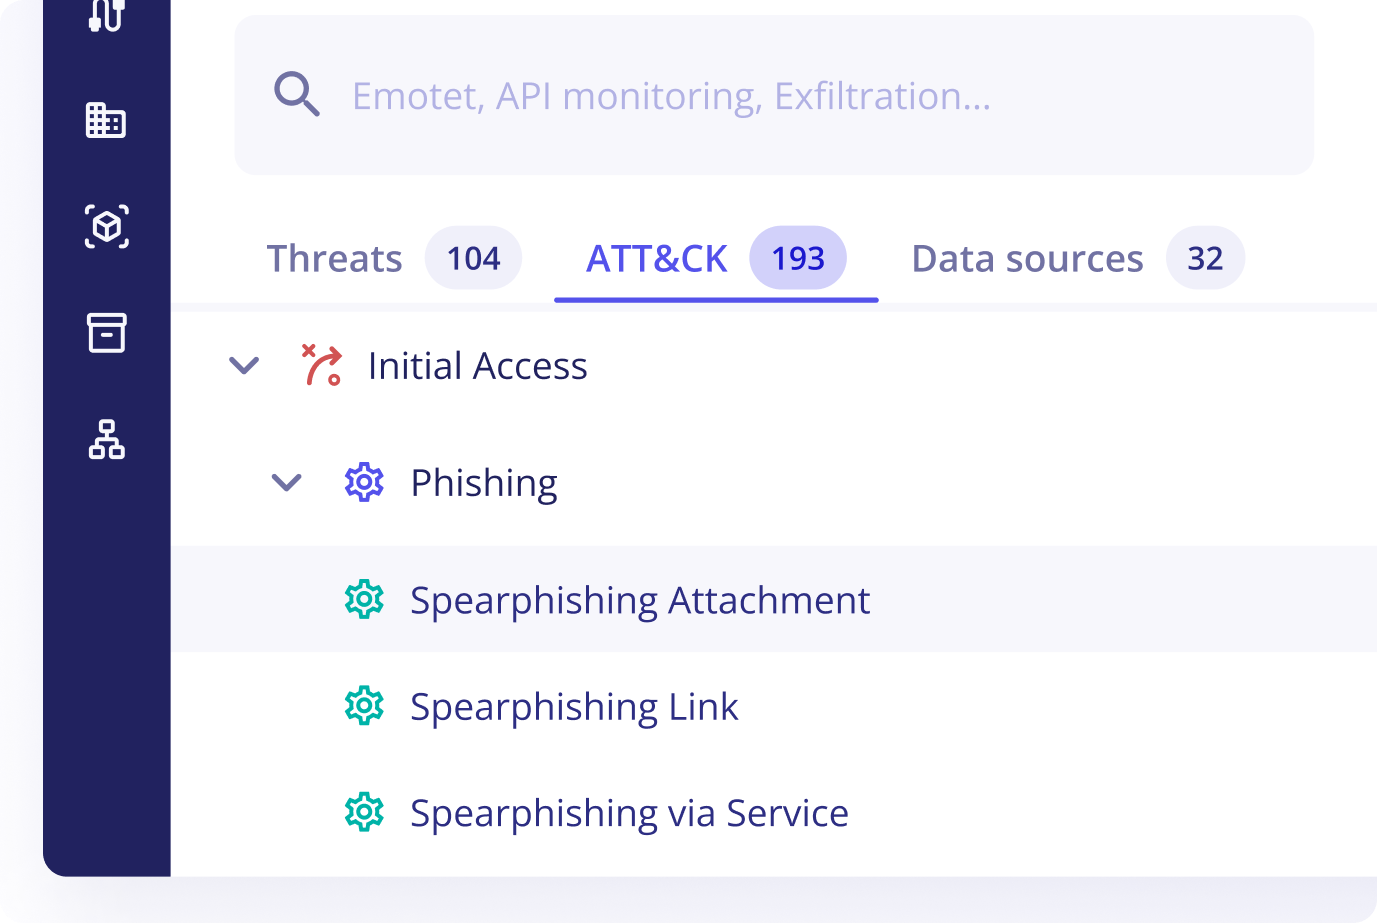Select Spearphishing Attachment technique
The image size is (1377, 923).
[774, 599]
